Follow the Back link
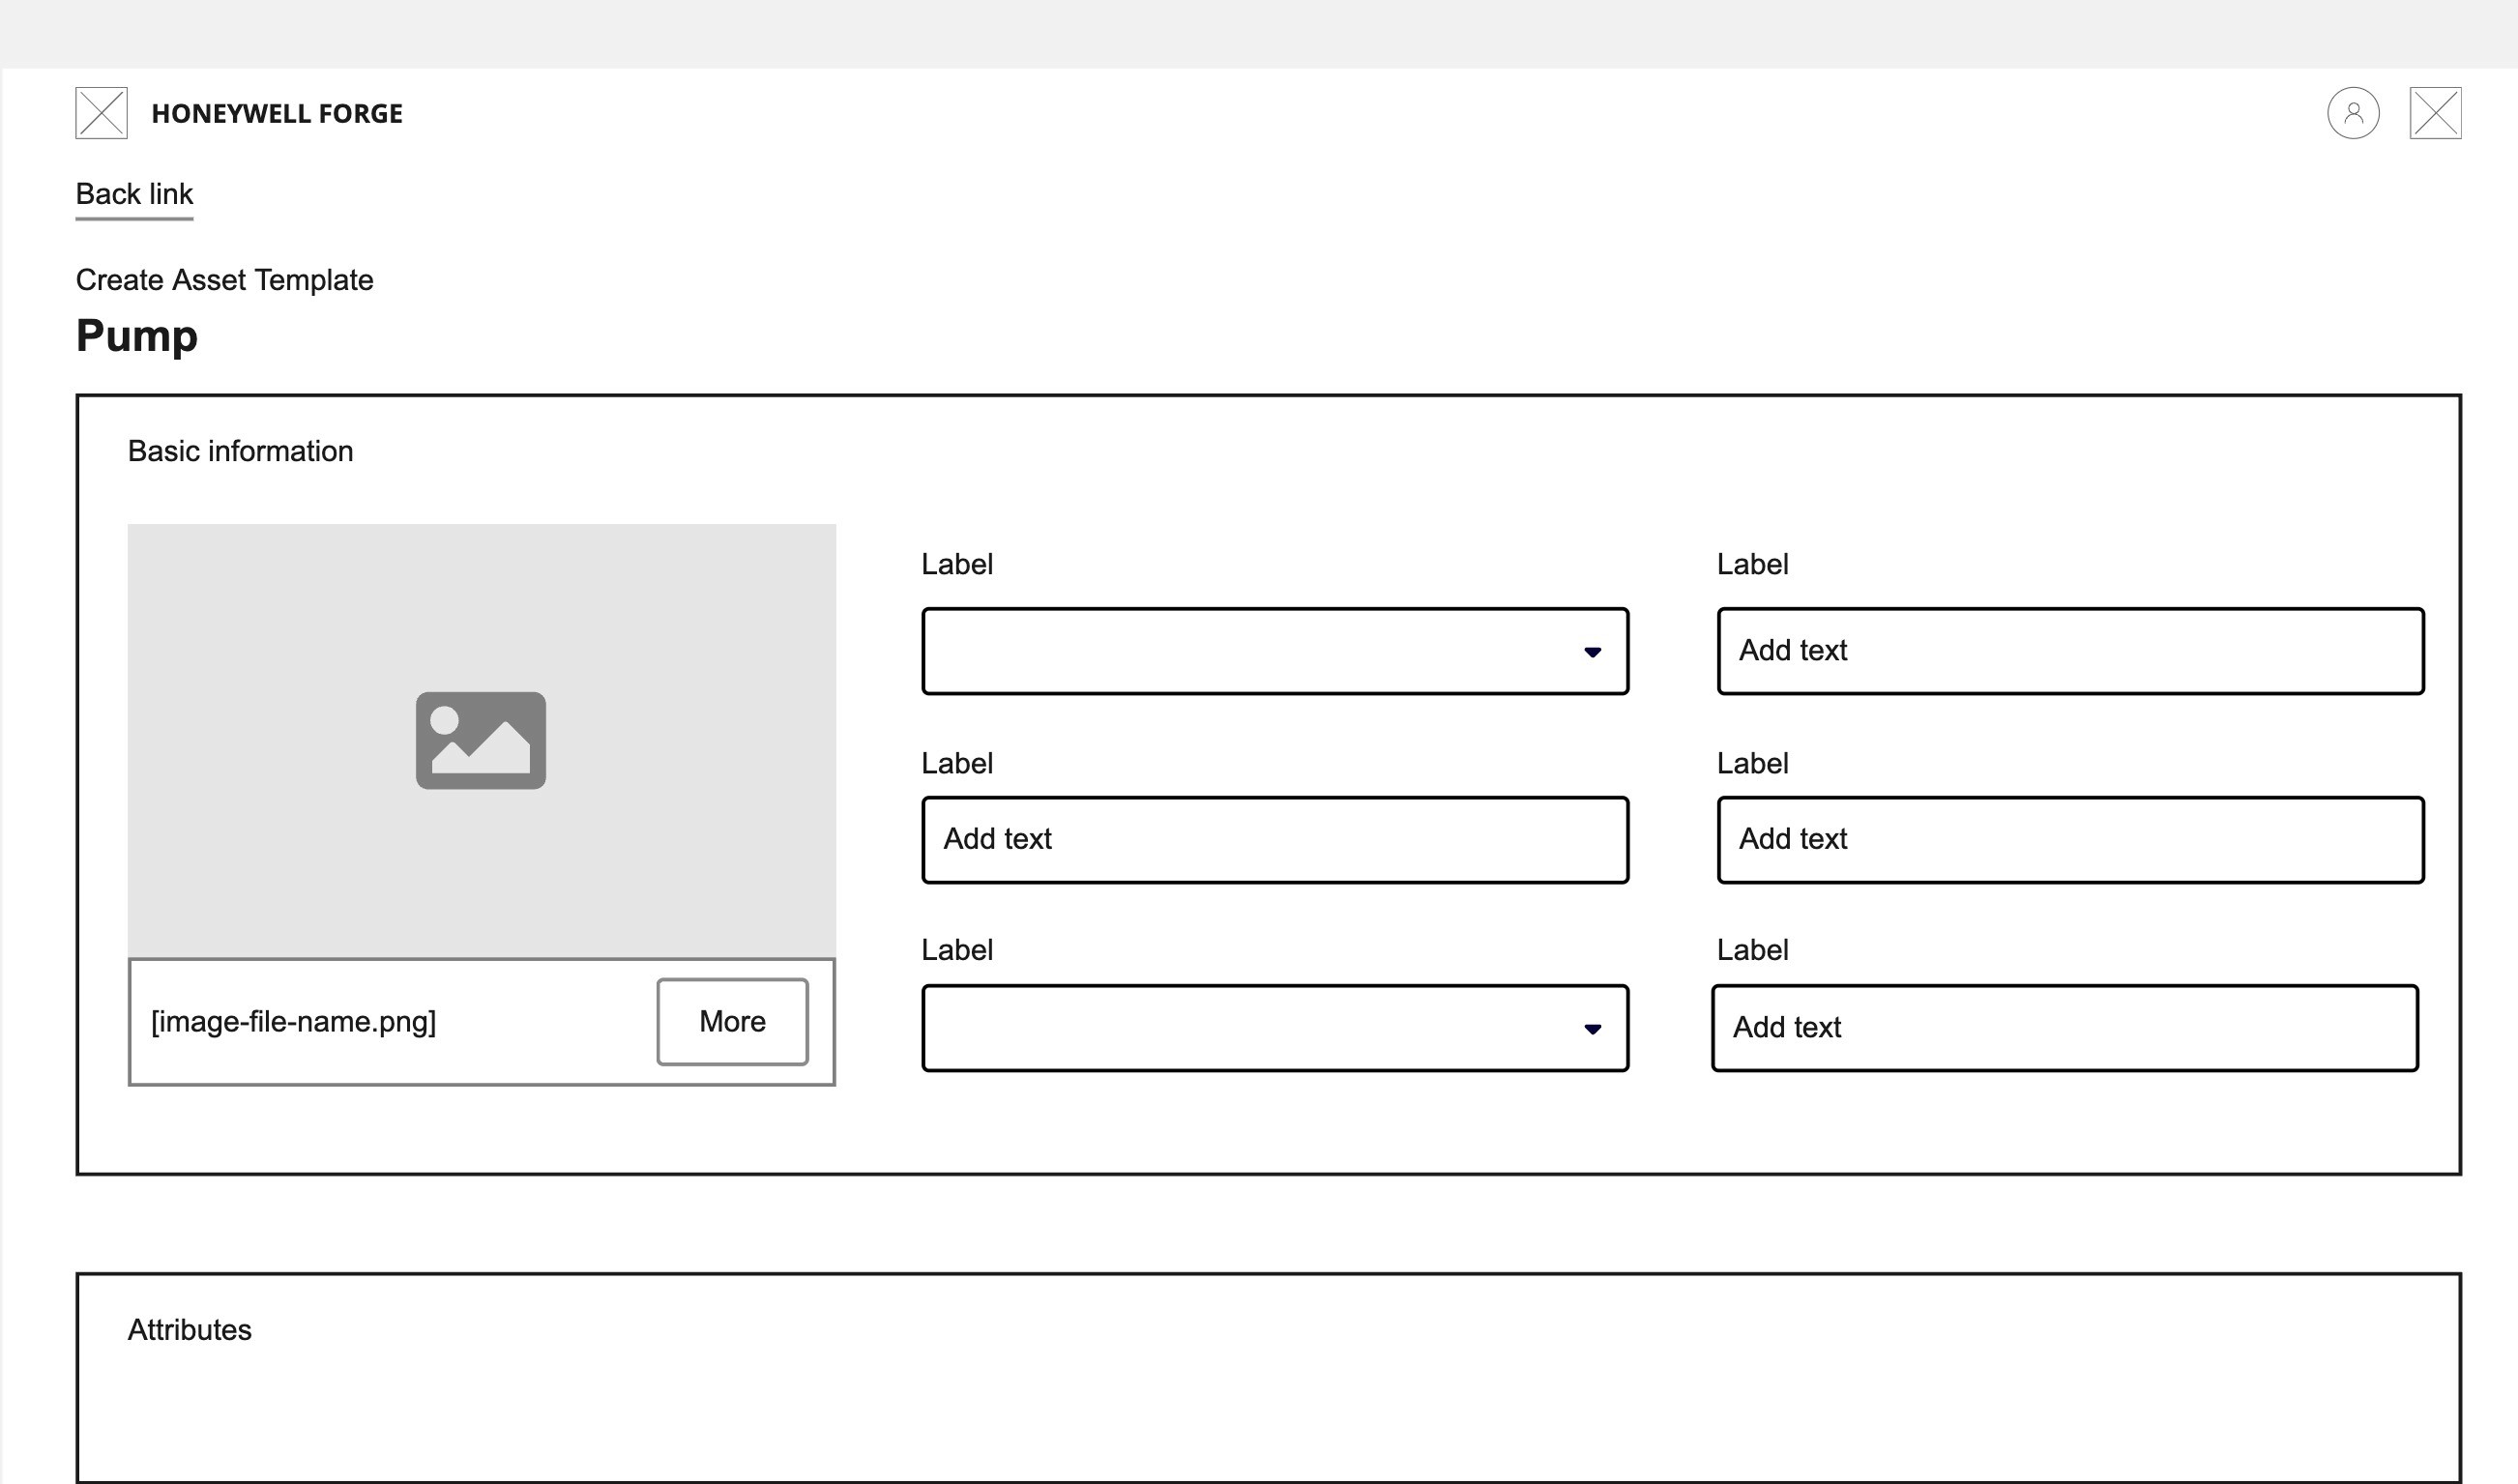2518x1484 pixels. click(134, 194)
